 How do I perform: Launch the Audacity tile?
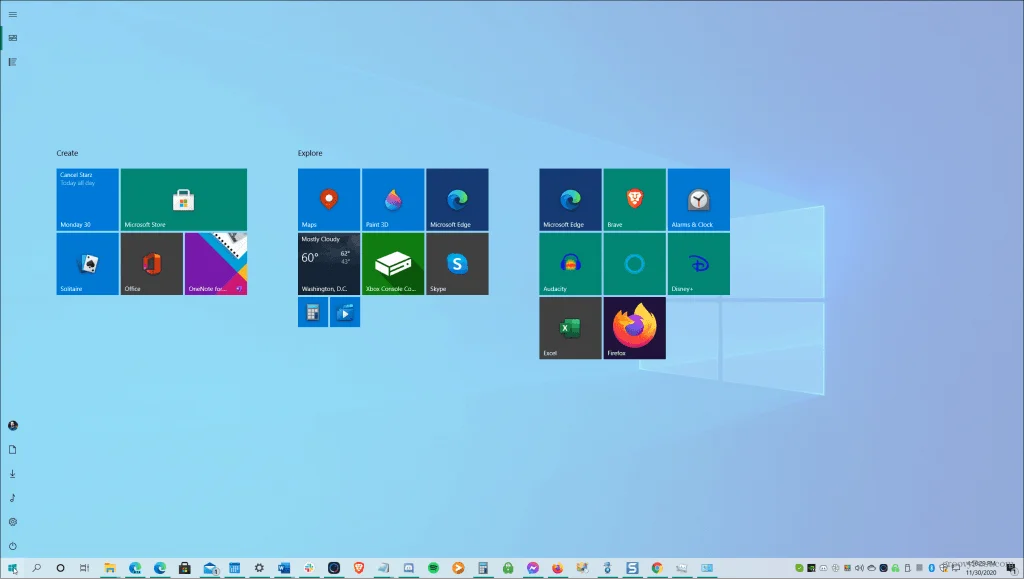[x=570, y=264]
